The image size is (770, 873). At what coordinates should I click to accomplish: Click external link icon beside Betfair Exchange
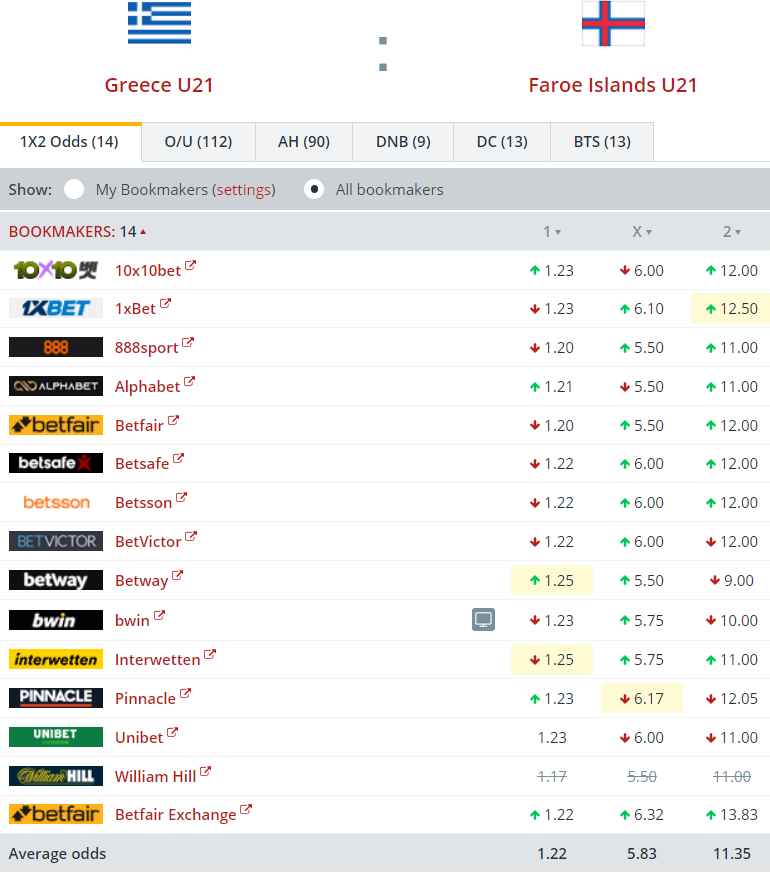[246, 810]
